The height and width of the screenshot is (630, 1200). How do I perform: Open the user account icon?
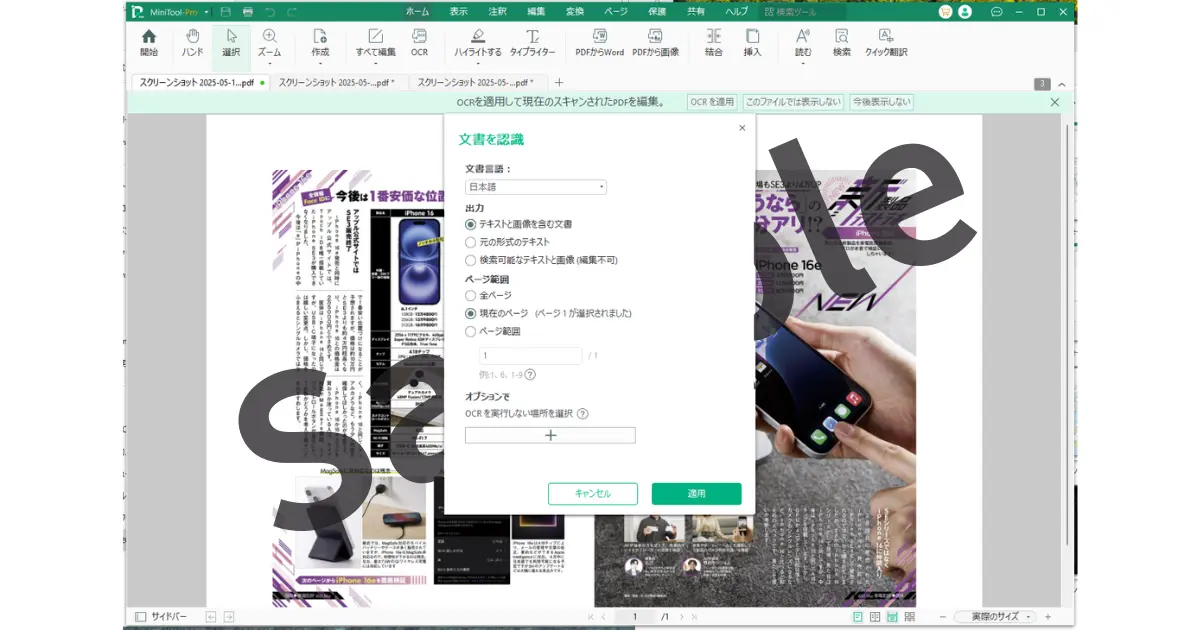[x=965, y=12]
